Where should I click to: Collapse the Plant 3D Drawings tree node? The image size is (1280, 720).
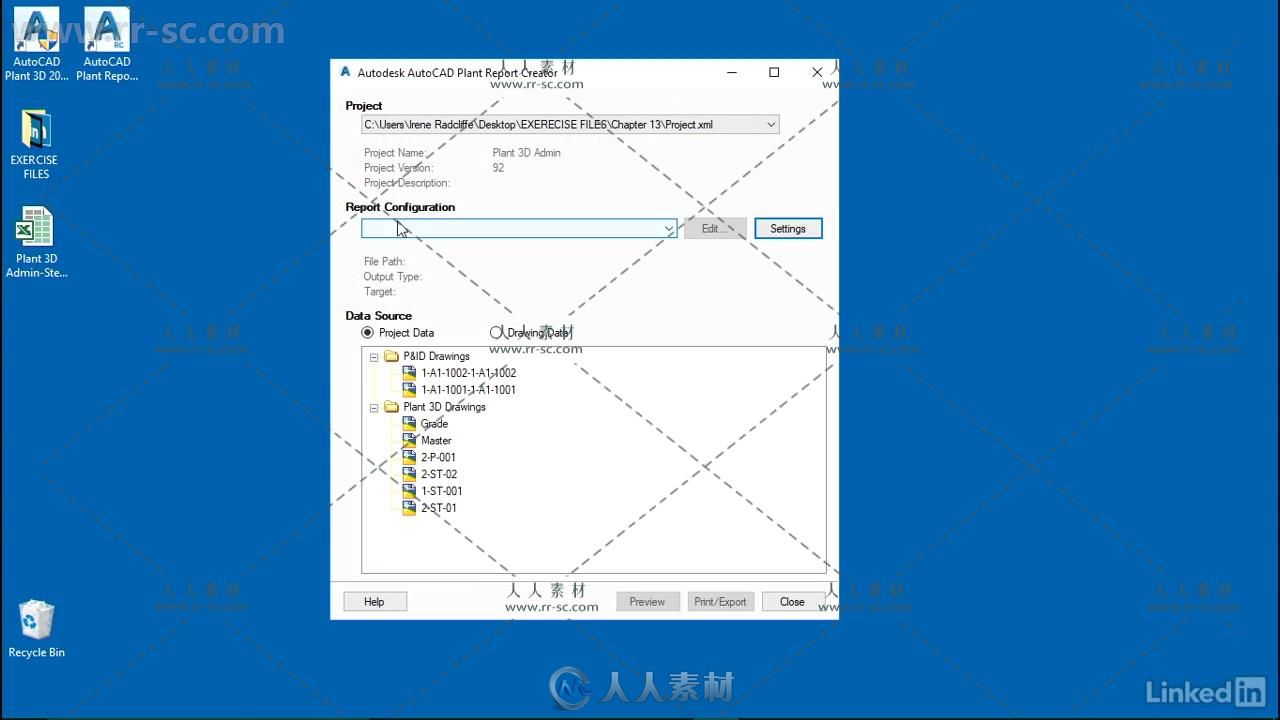[x=374, y=408]
